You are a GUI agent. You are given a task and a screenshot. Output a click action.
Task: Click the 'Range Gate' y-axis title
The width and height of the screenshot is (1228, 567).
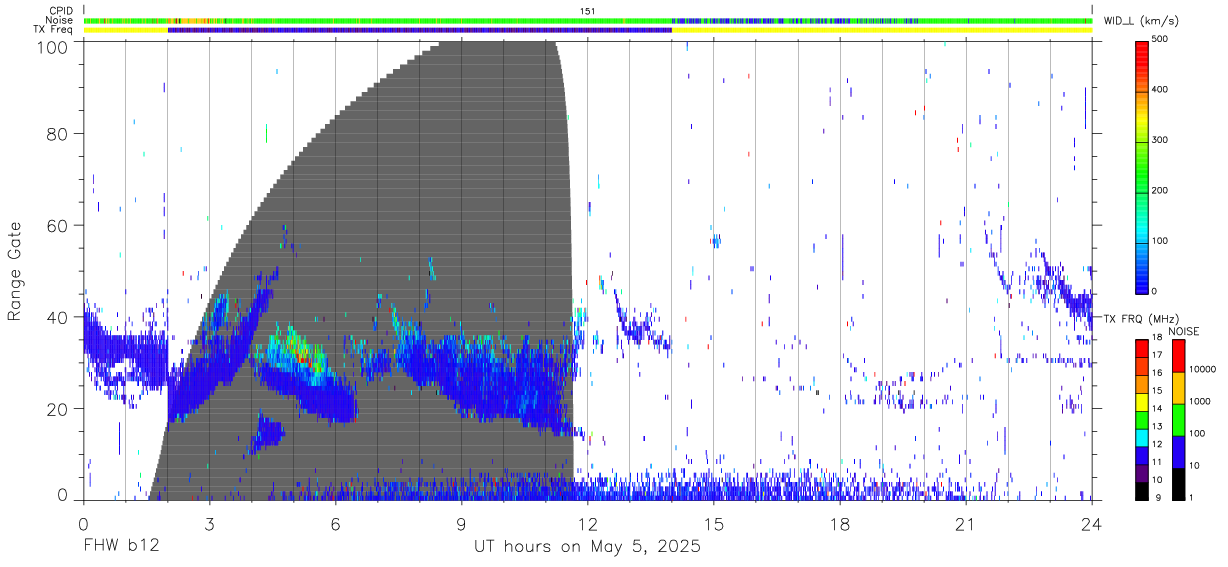pos(16,270)
